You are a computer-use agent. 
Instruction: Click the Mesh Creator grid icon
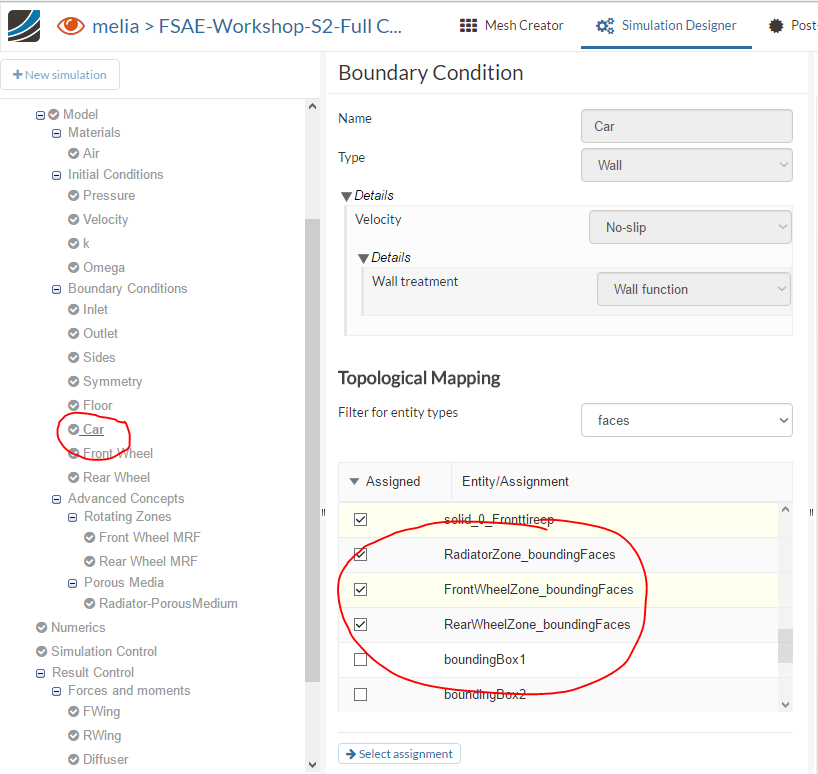(468, 26)
